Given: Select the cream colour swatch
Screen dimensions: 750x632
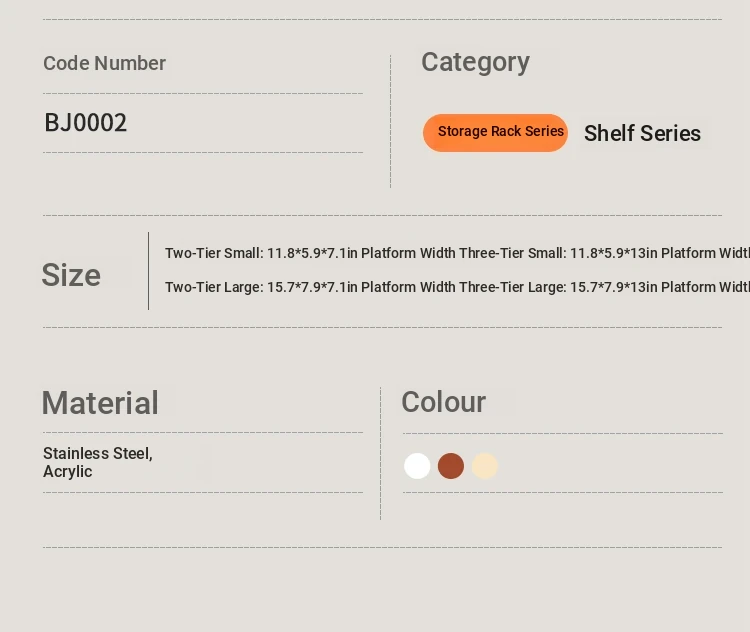Looking at the screenshot, I should click(x=485, y=466).
